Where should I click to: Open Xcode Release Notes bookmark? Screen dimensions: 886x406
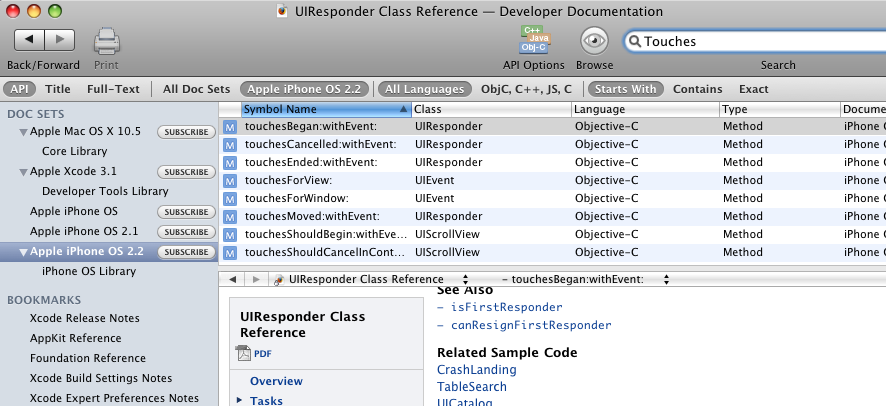coord(85,318)
